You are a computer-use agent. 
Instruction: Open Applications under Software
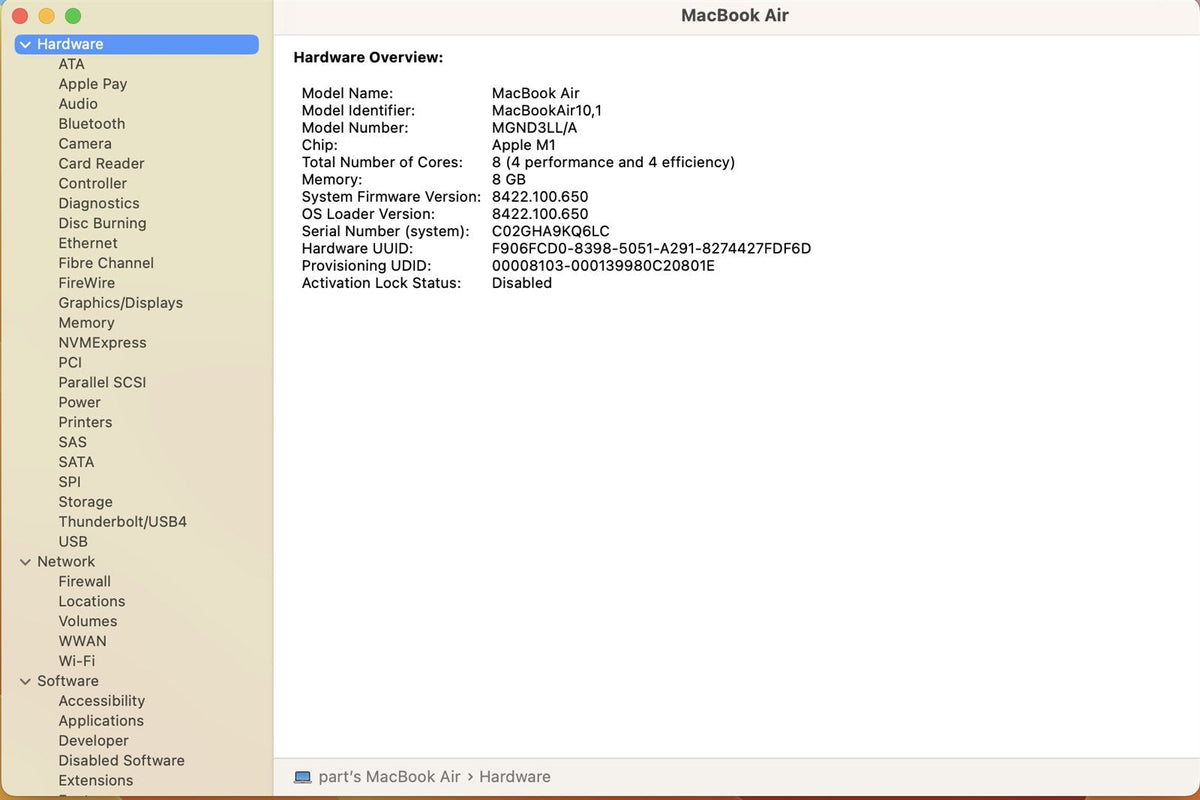click(101, 721)
